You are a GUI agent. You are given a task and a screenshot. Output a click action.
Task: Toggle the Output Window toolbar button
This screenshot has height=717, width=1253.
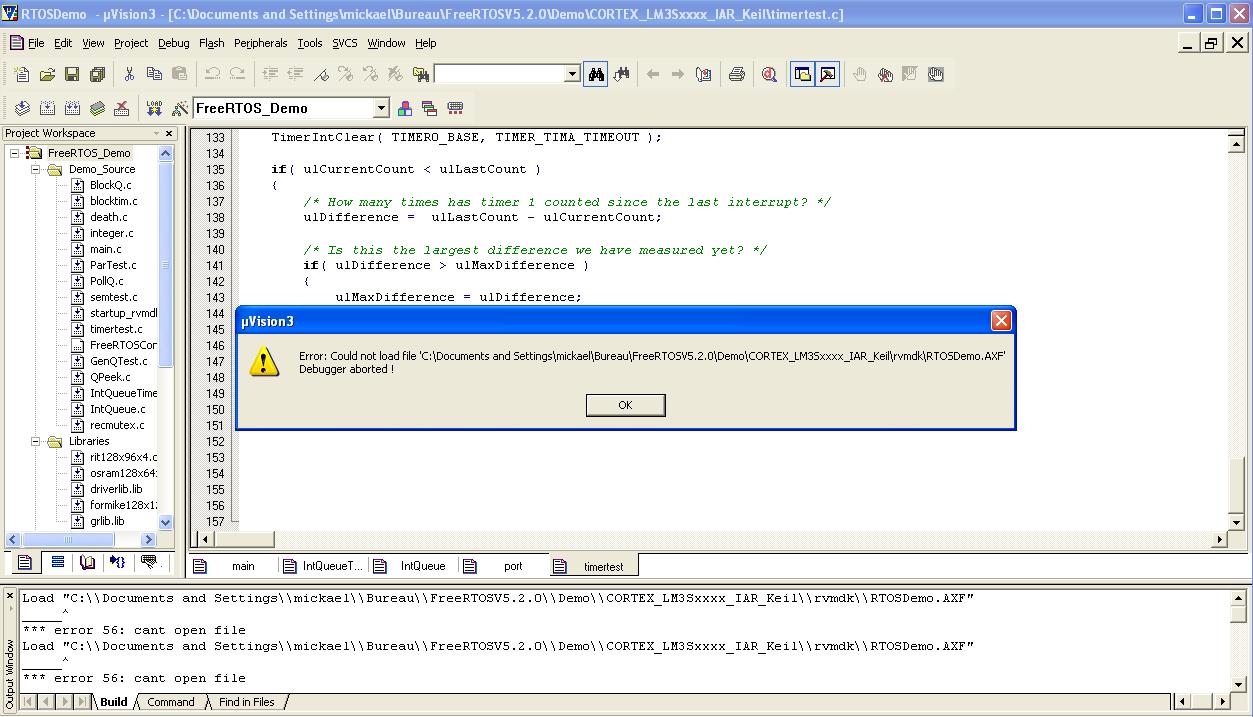click(827, 74)
